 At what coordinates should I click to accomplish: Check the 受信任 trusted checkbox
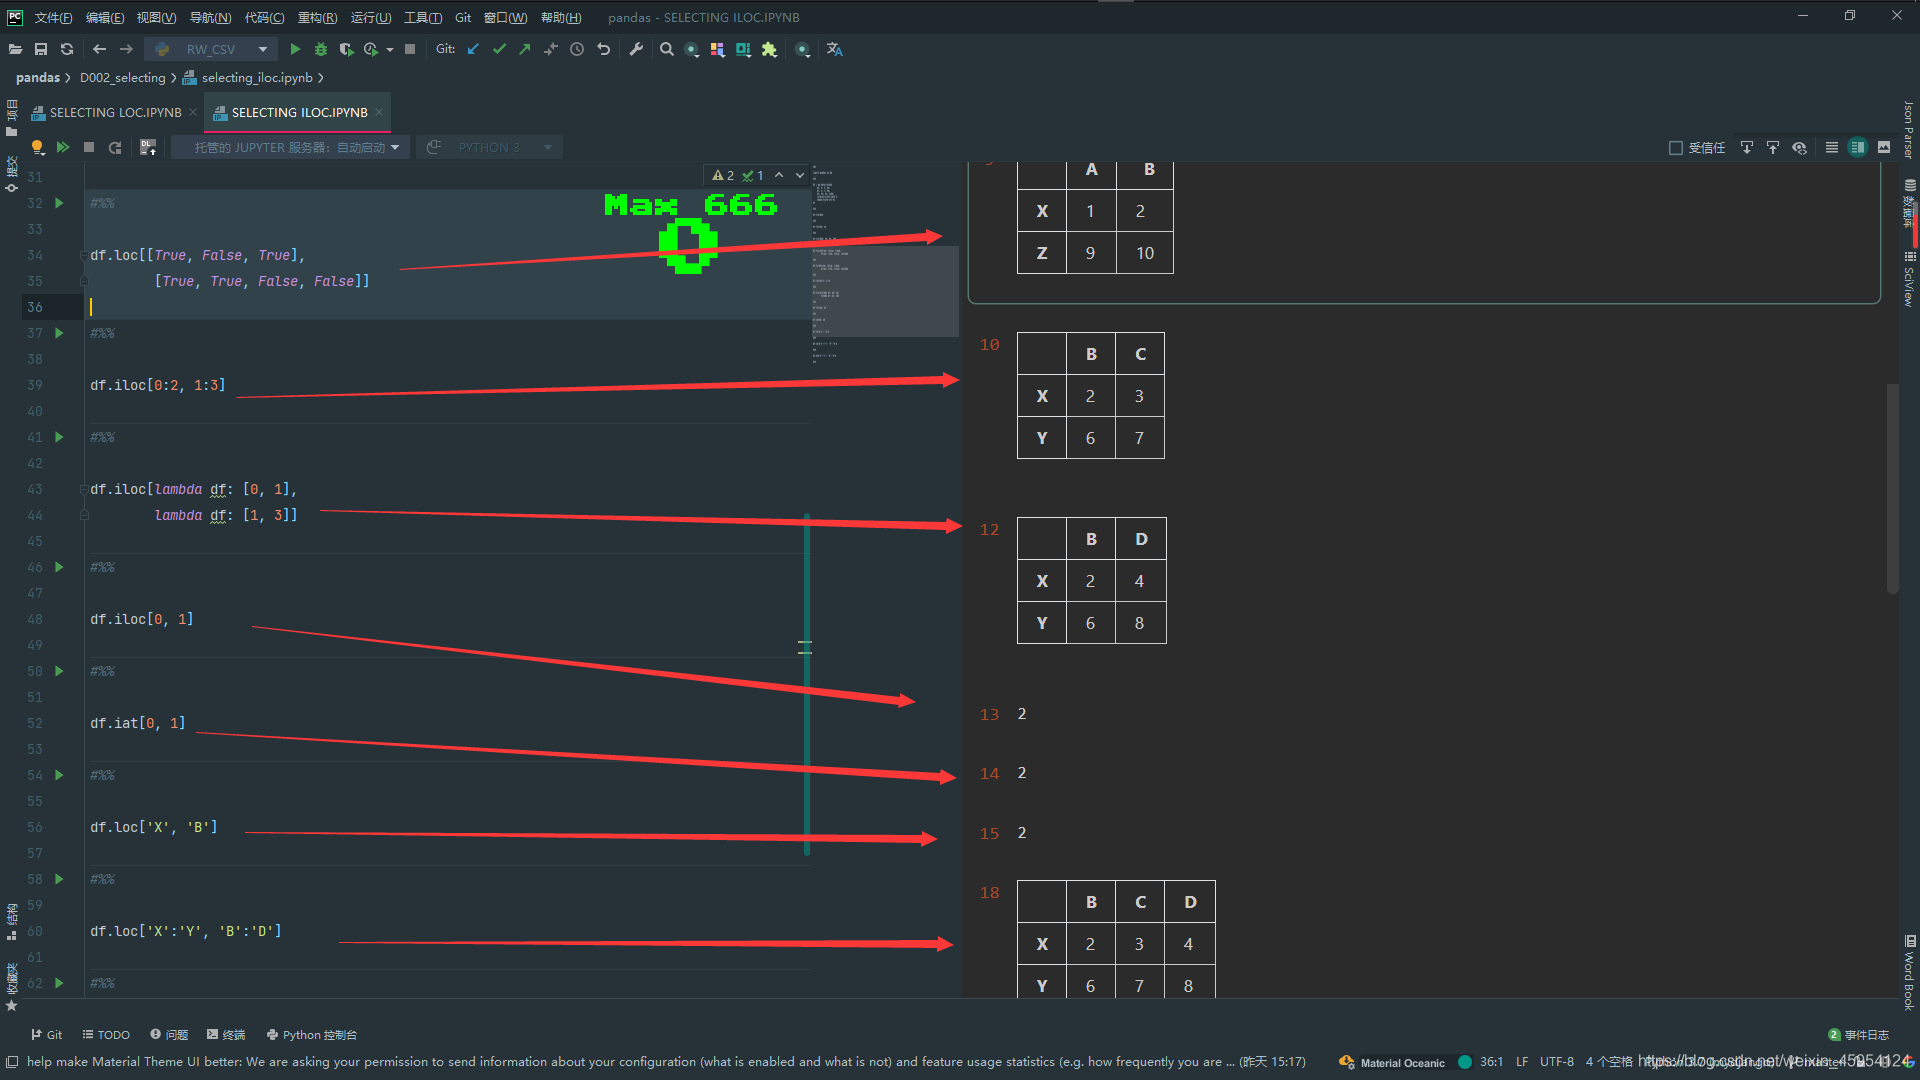(1676, 148)
